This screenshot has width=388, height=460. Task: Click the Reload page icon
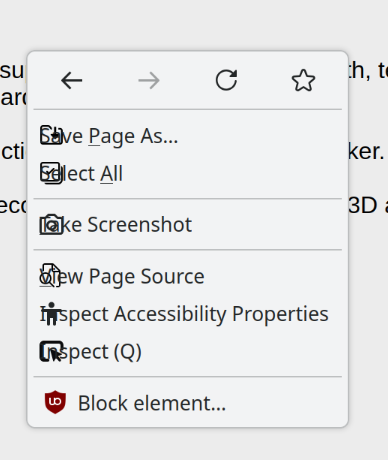pos(226,80)
